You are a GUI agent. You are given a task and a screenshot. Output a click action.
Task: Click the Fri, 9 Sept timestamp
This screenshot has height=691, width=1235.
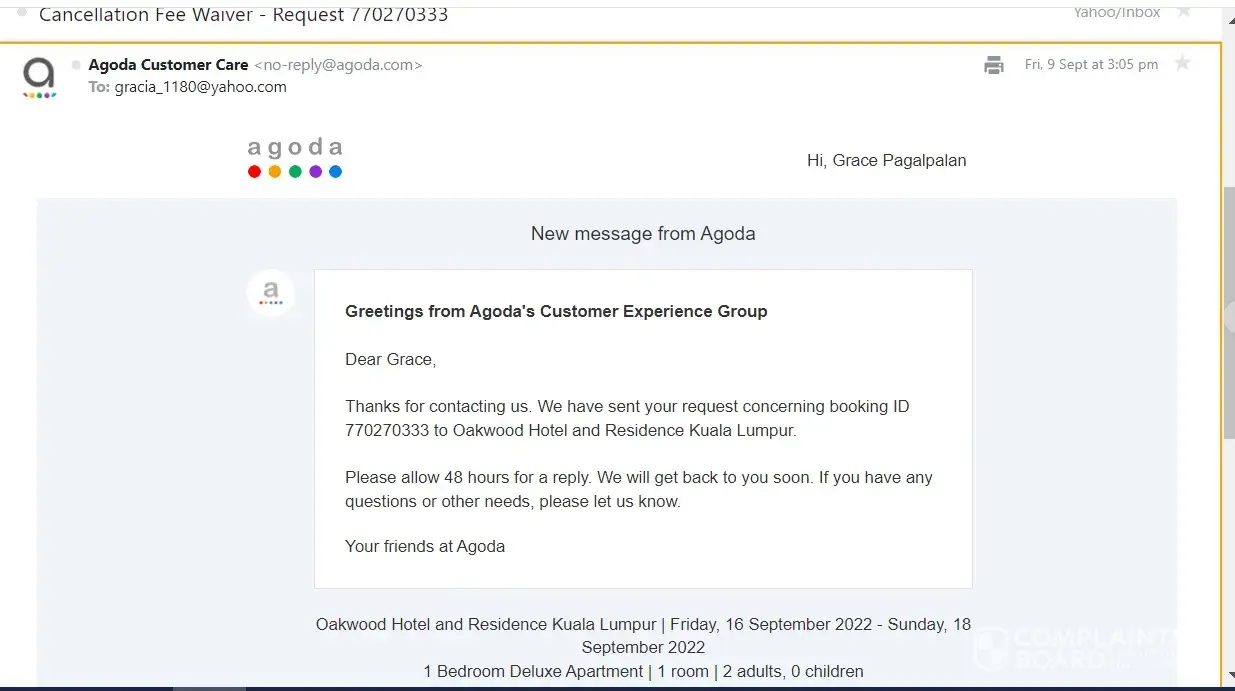click(1091, 65)
